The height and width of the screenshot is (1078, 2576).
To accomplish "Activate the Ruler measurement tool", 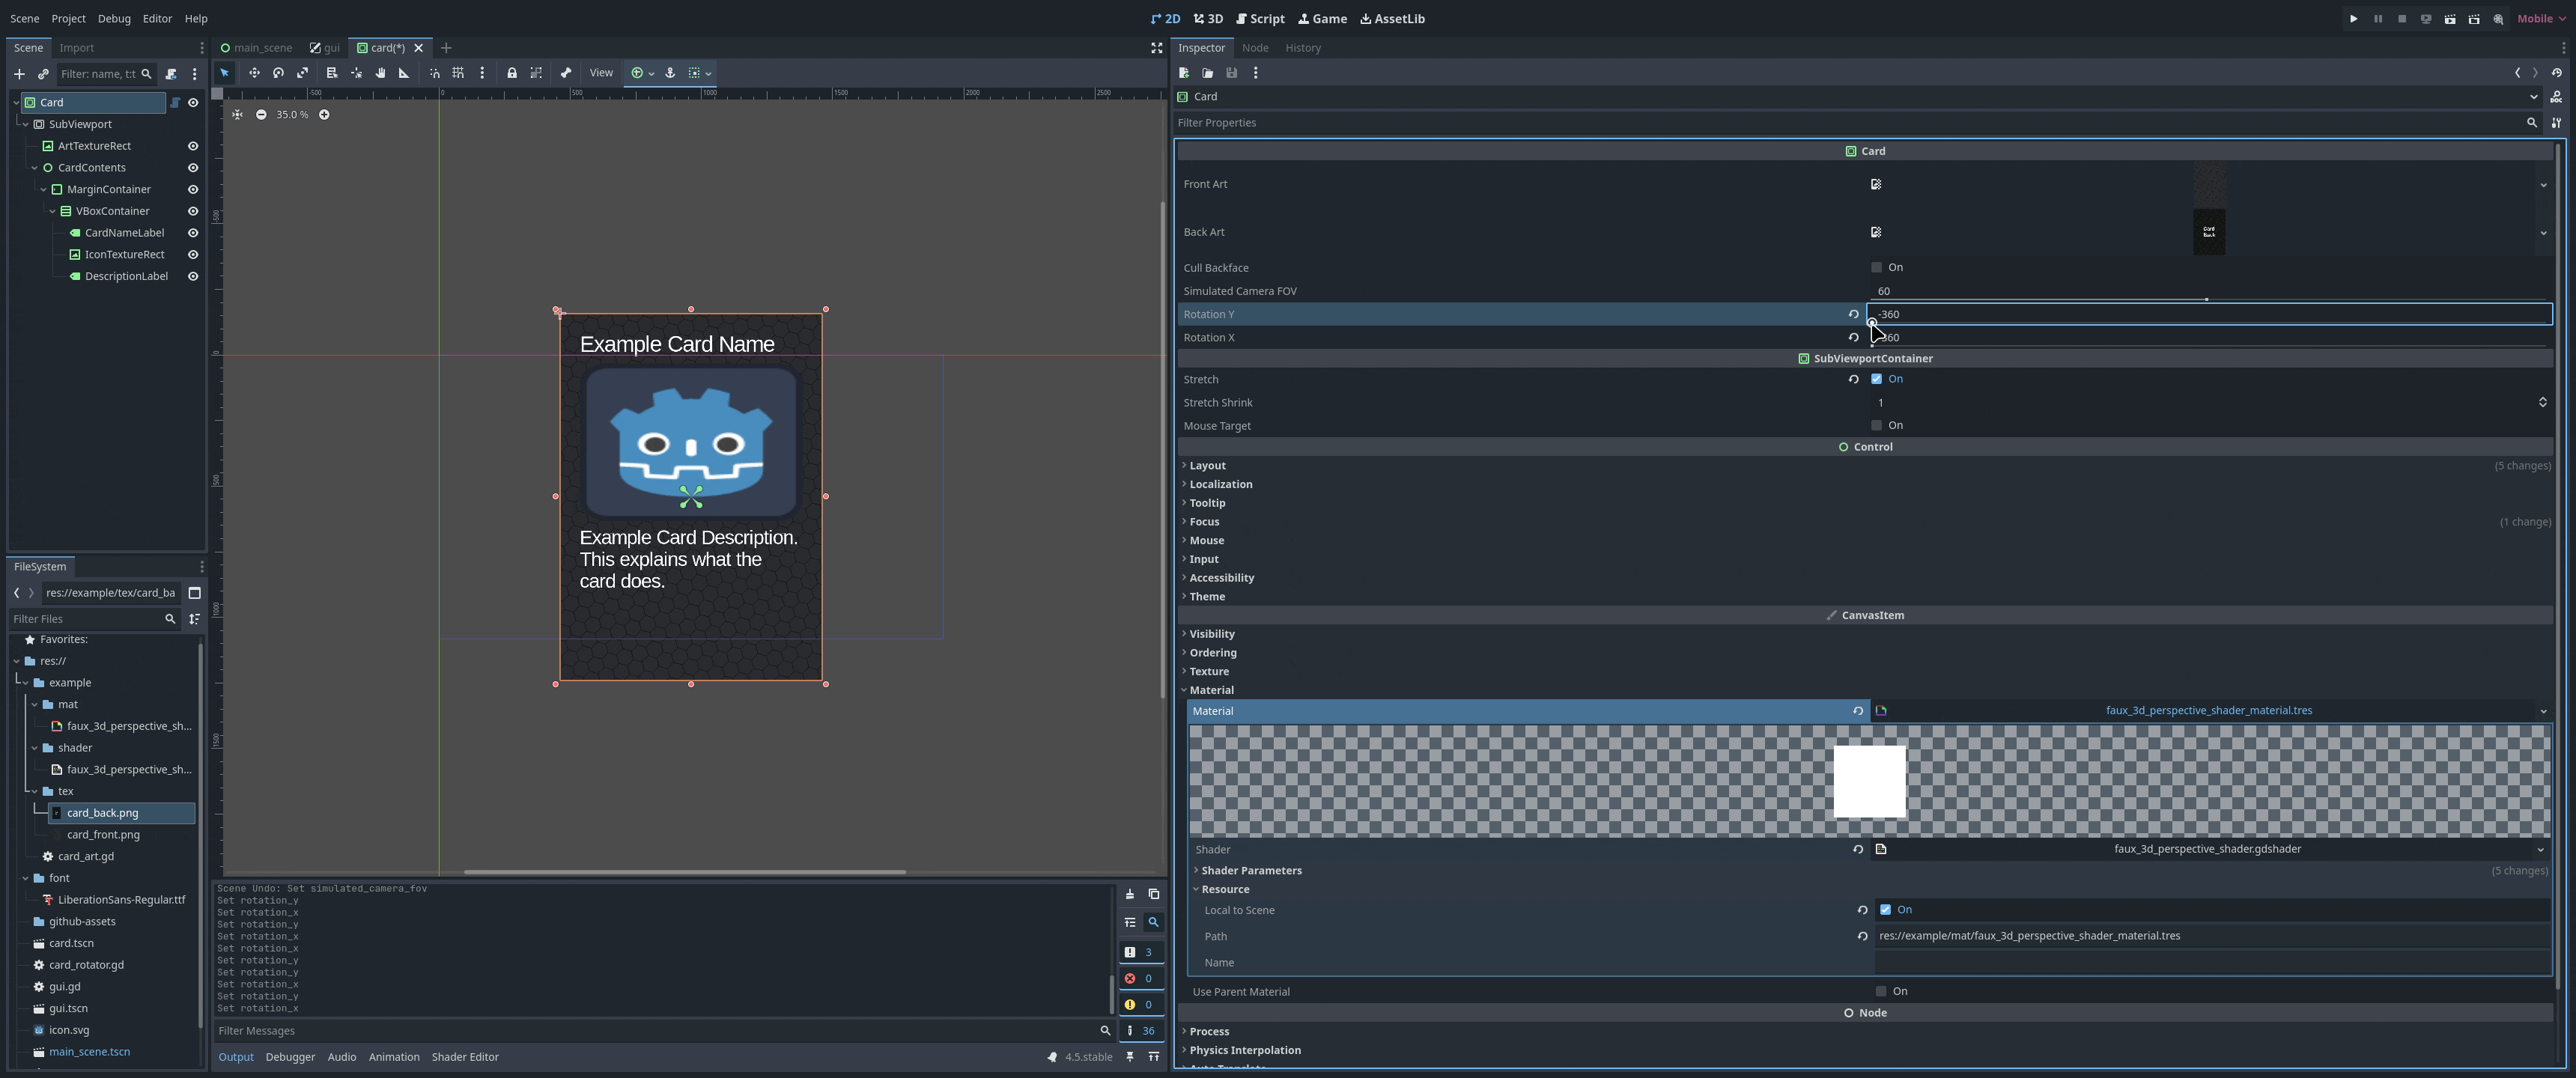I will click(x=404, y=73).
